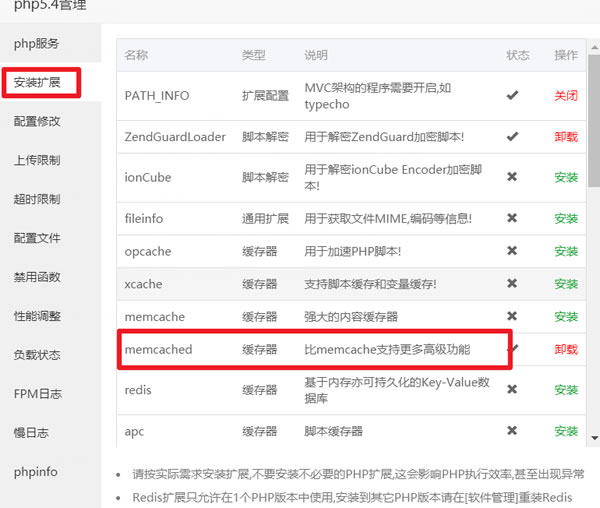Image resolution: width=600 pixels, height=508 pixels.
Task: View the 负载状态 page
Action: (37, 355)
